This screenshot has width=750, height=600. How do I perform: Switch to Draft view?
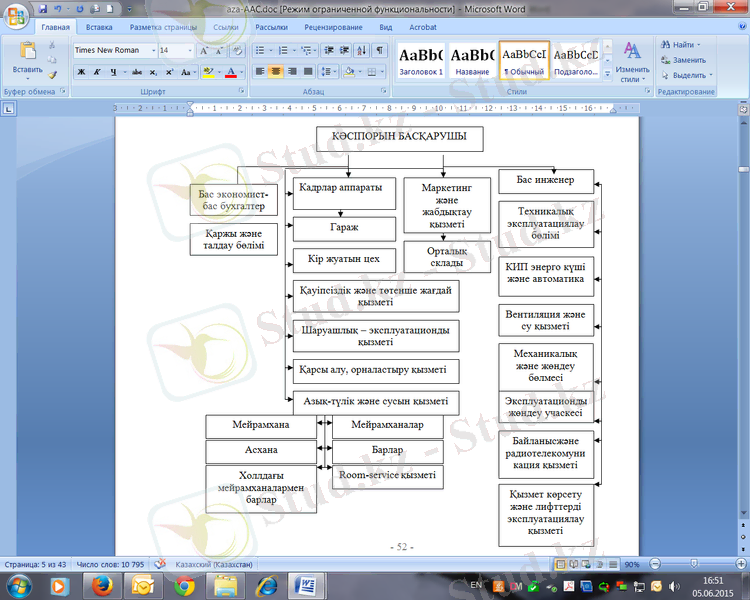[x=613, y=565]
